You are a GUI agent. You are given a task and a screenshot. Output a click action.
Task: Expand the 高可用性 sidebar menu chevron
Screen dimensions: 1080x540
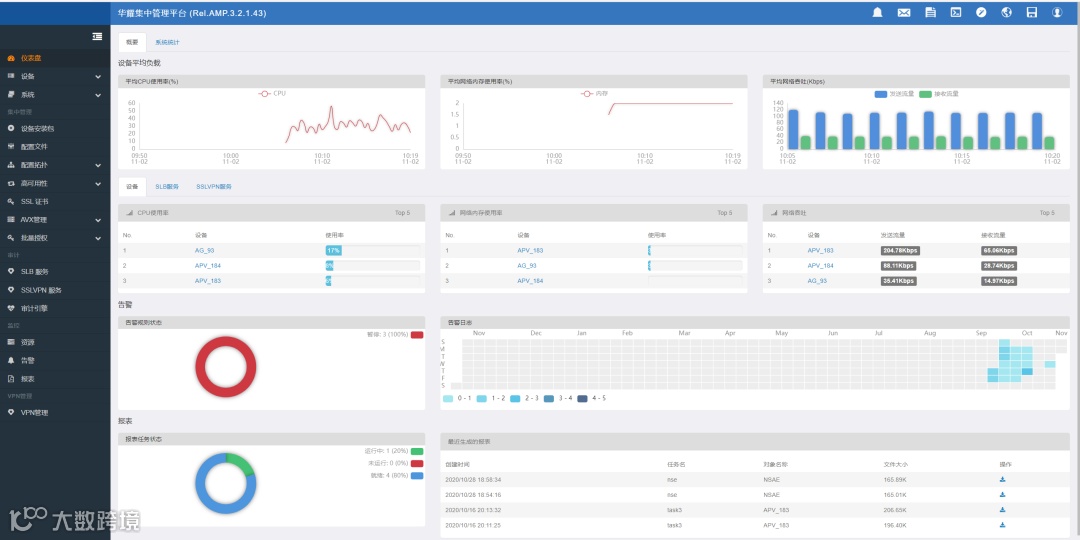(x=98, y=184)
